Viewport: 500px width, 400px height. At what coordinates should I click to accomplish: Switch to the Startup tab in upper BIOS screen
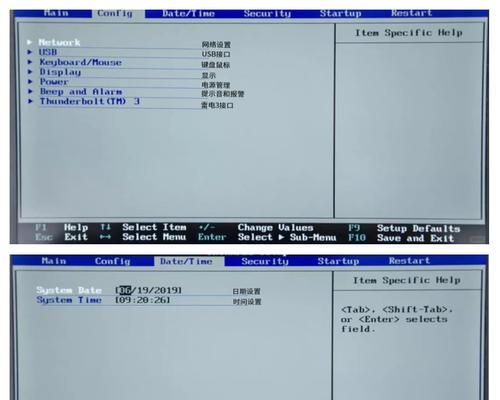340,14
